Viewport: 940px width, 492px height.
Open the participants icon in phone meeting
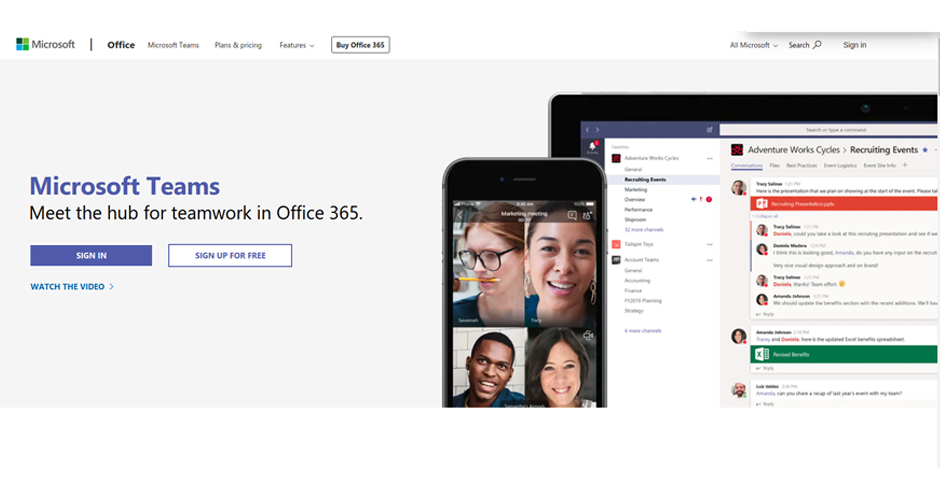pos(587,216)
